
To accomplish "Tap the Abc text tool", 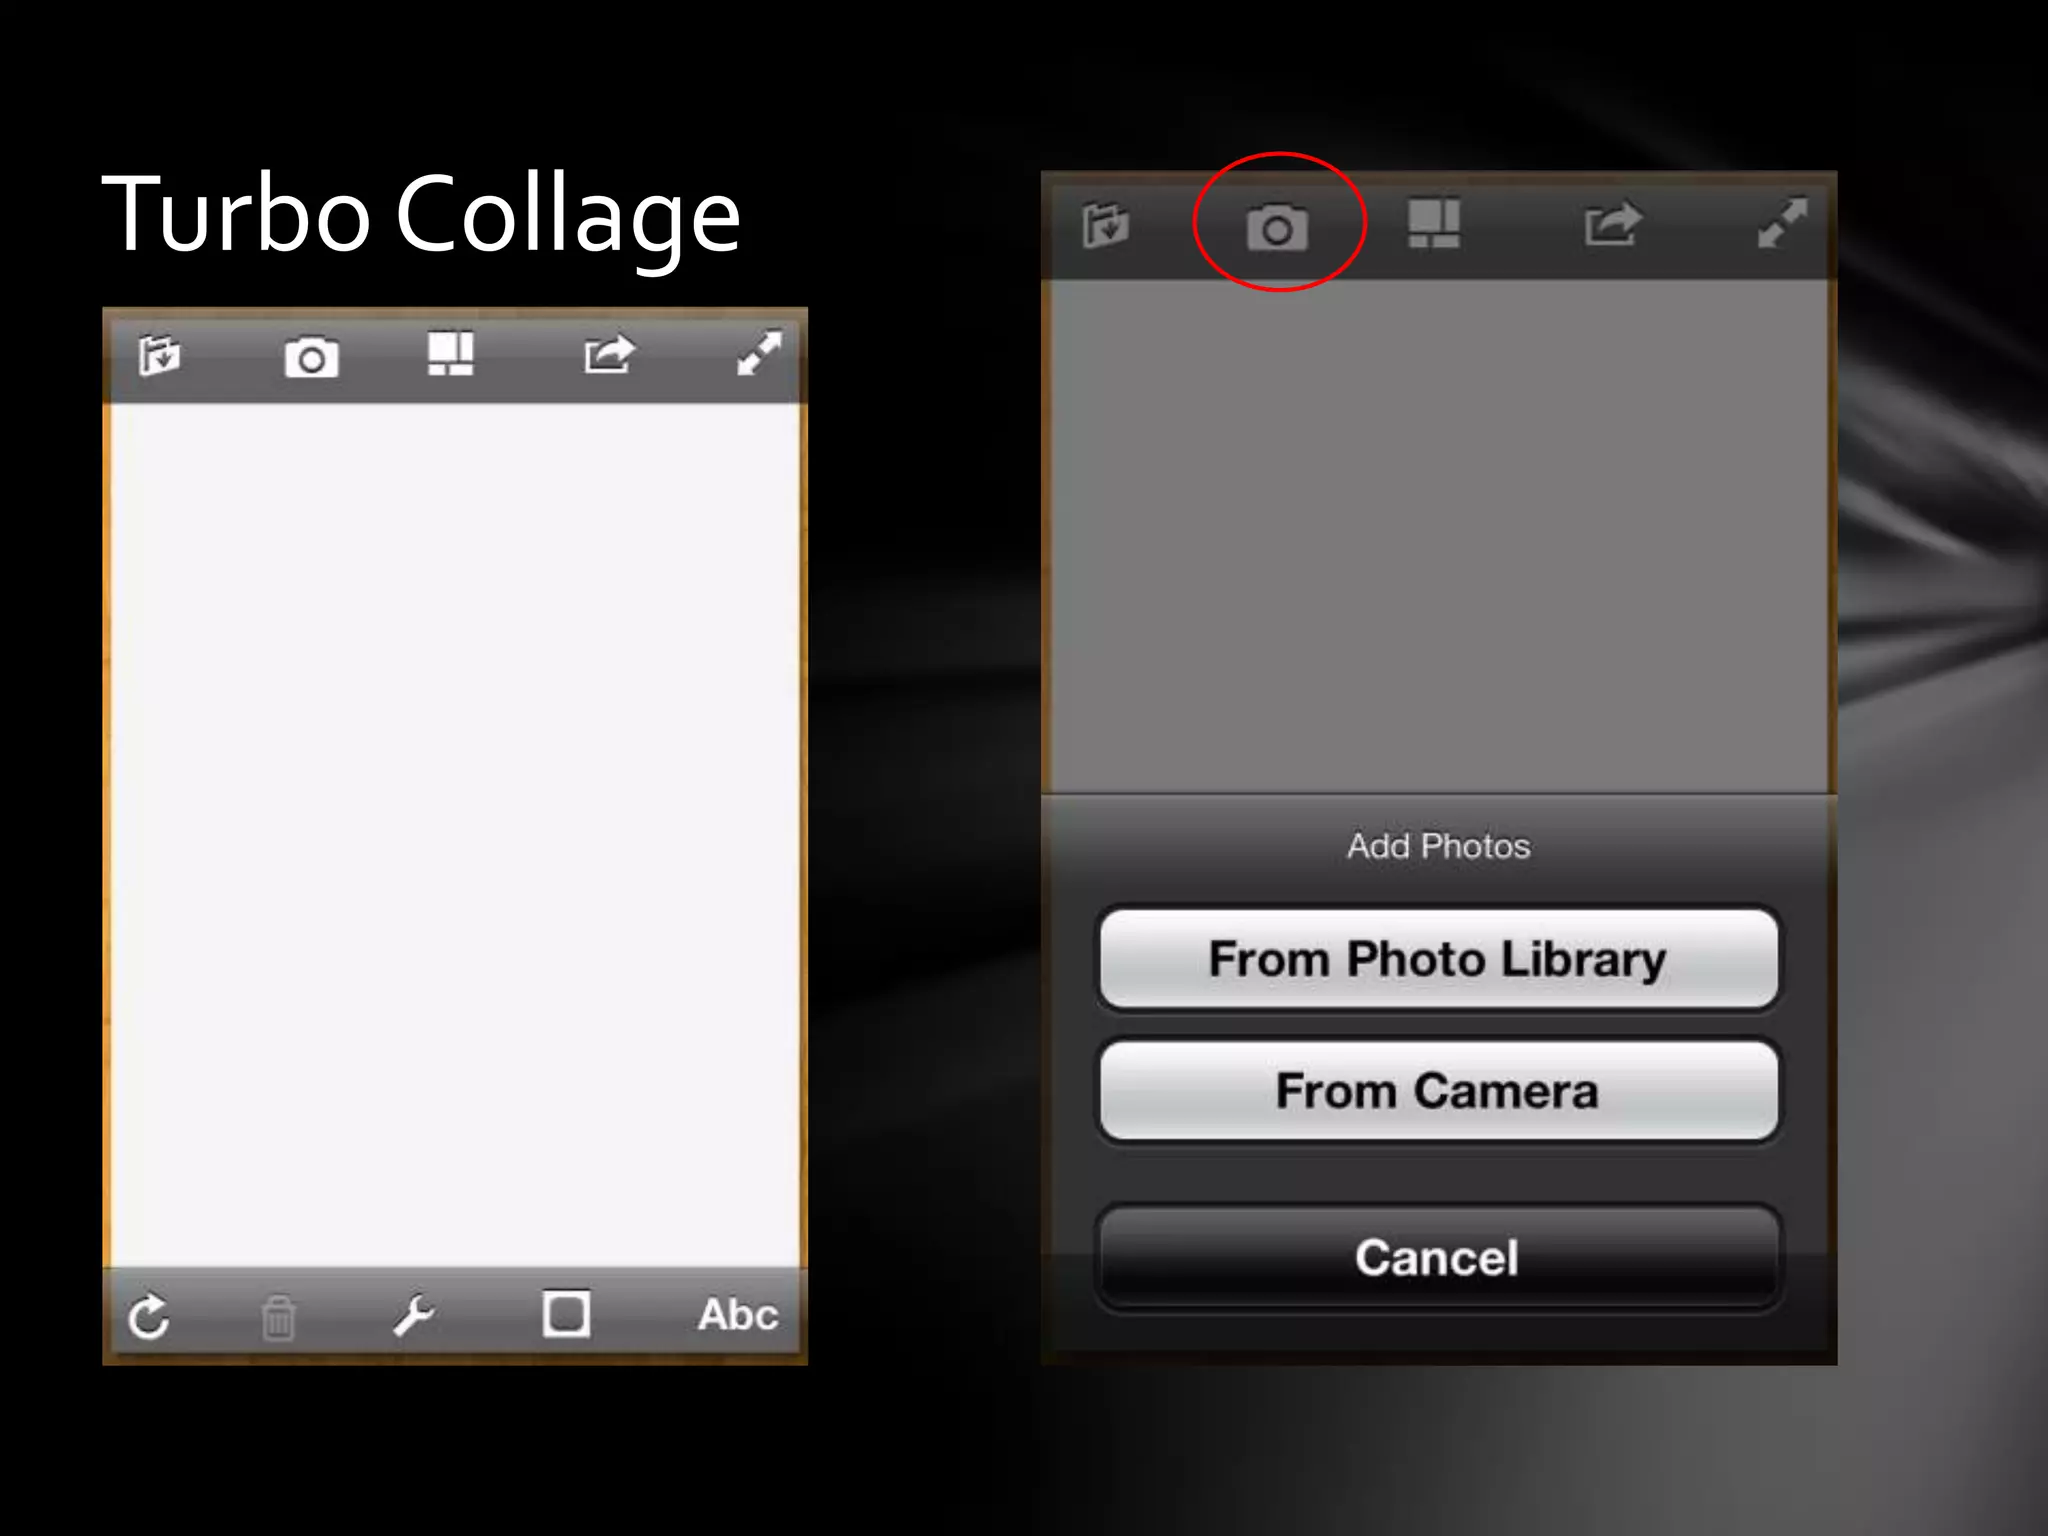I will 738,1315.
